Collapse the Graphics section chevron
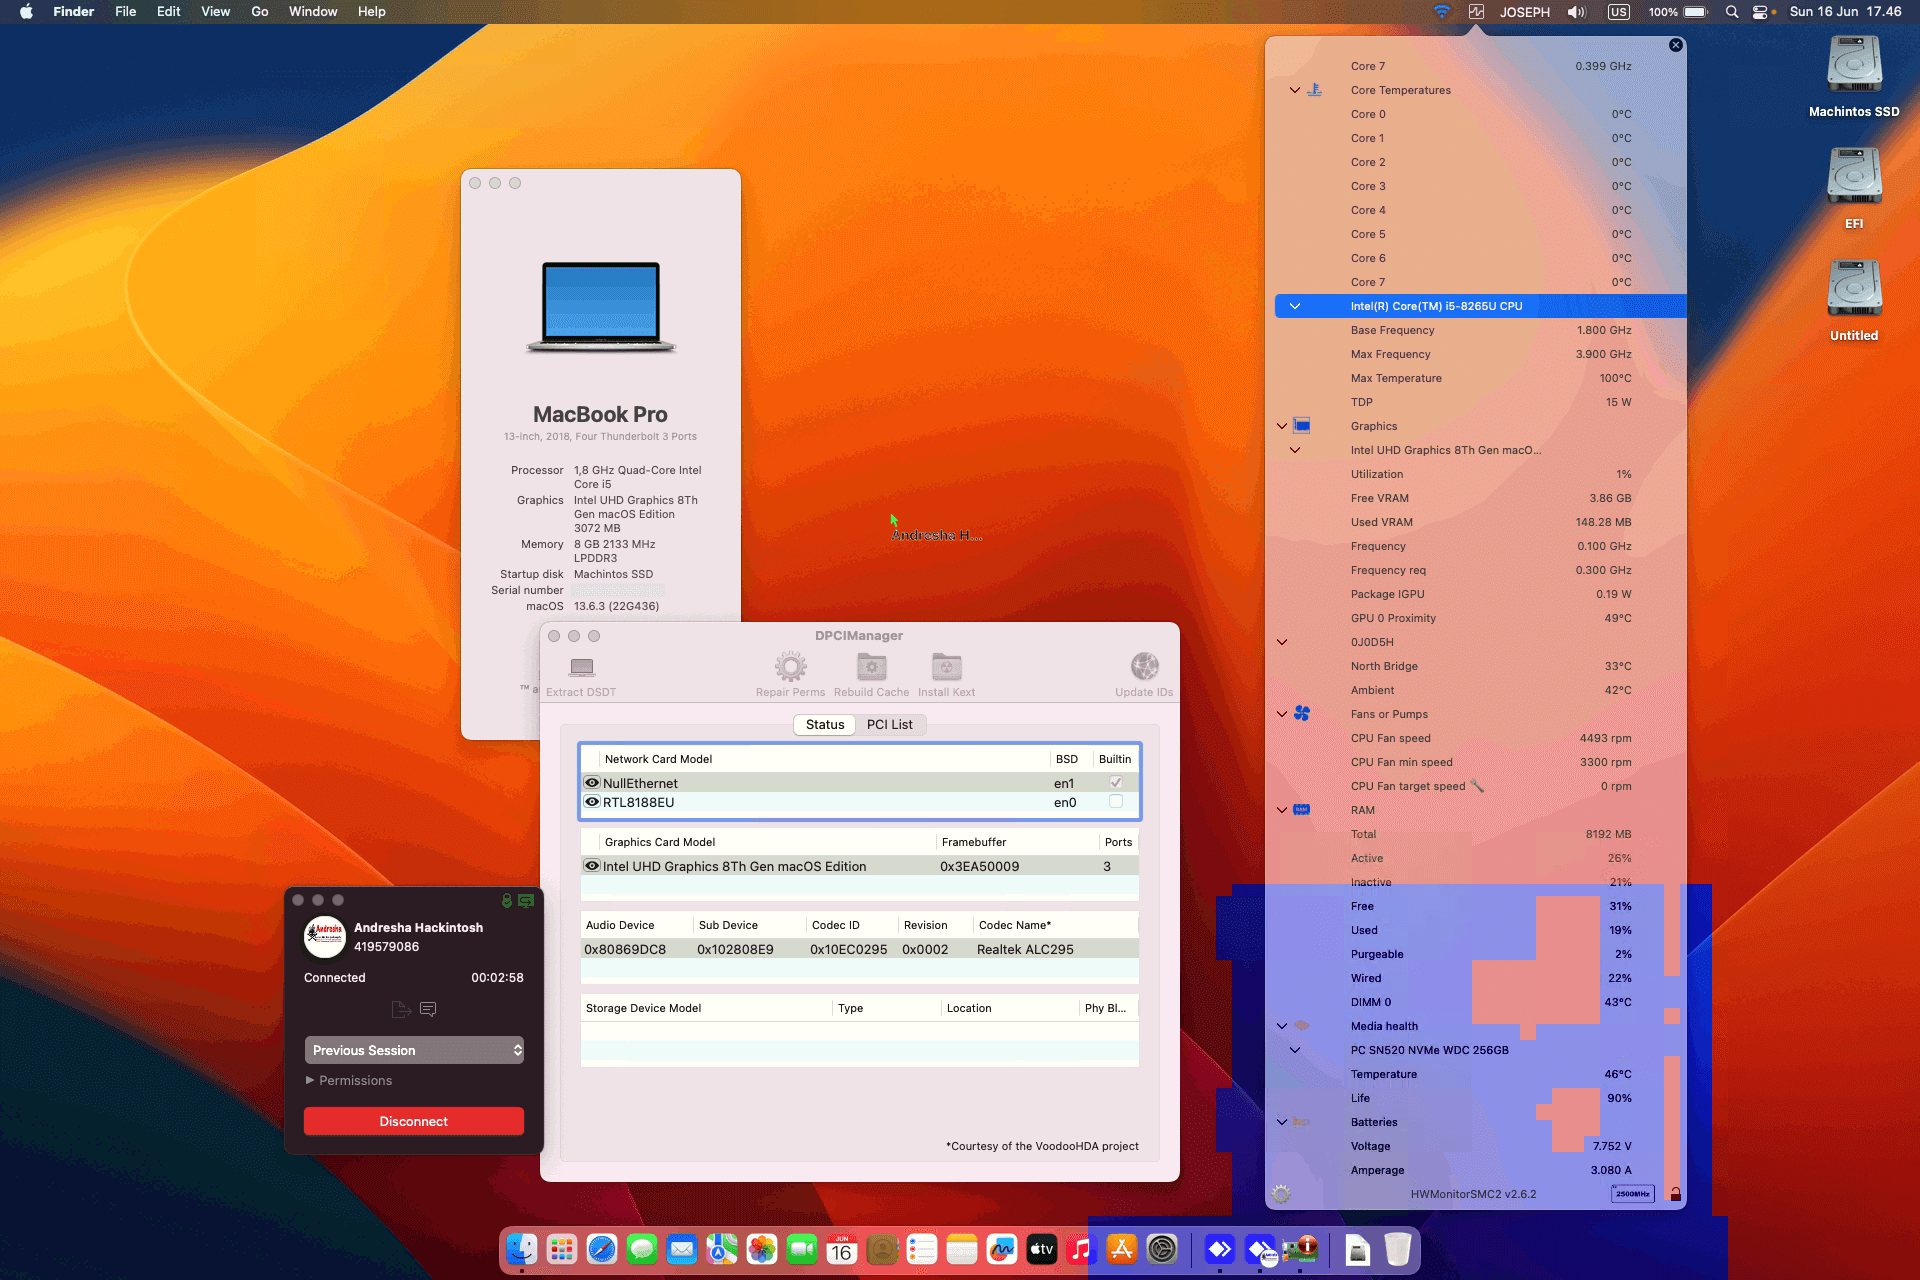 (x=1282, y=426)
